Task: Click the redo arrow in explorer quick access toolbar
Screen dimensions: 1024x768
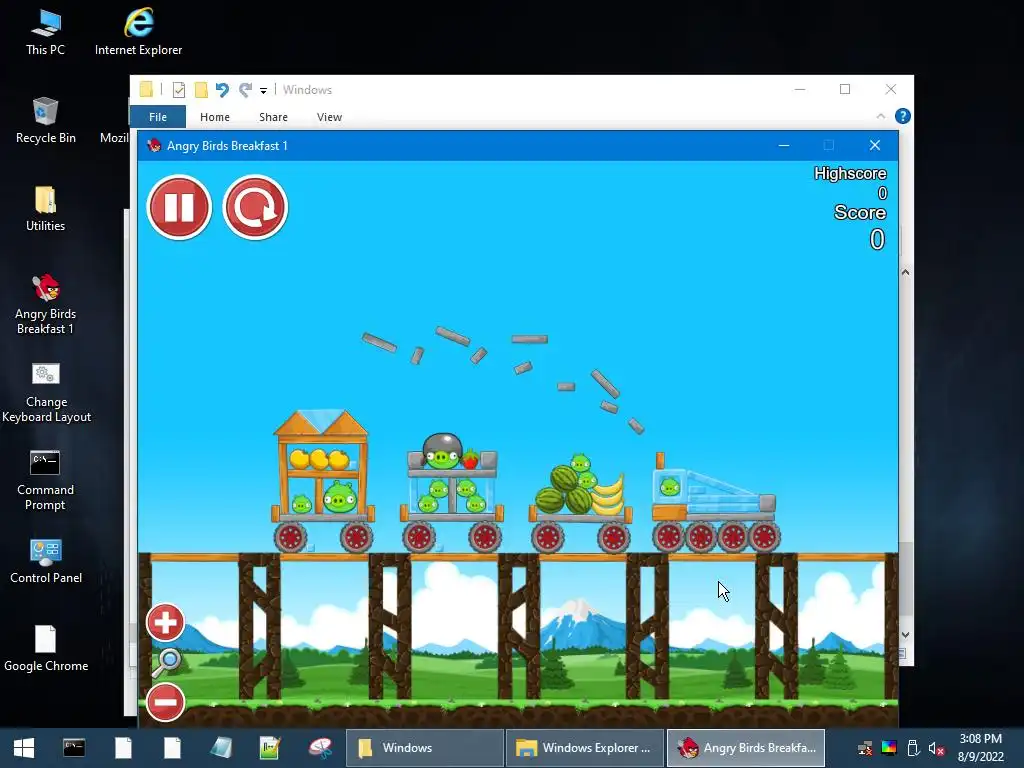Action: tap(246, 89)
